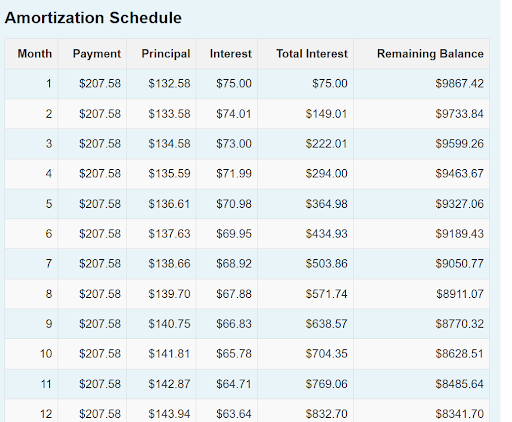512x422 pixels.
Task: Select the $133.58 principal cell
Action: (169, 114)
